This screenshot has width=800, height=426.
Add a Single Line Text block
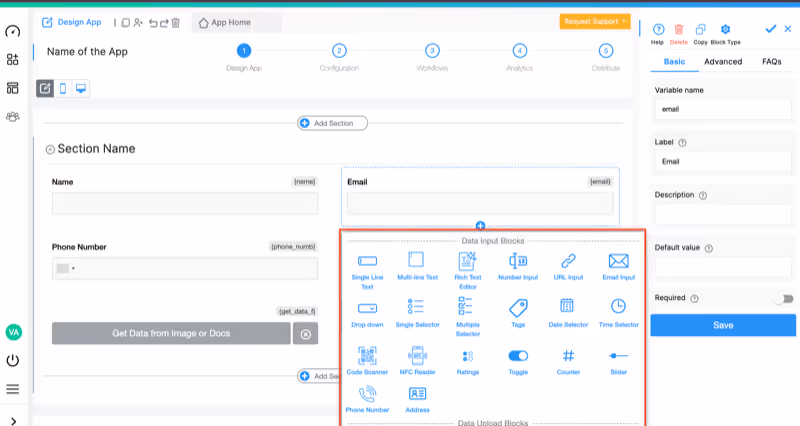coord(367,271)
